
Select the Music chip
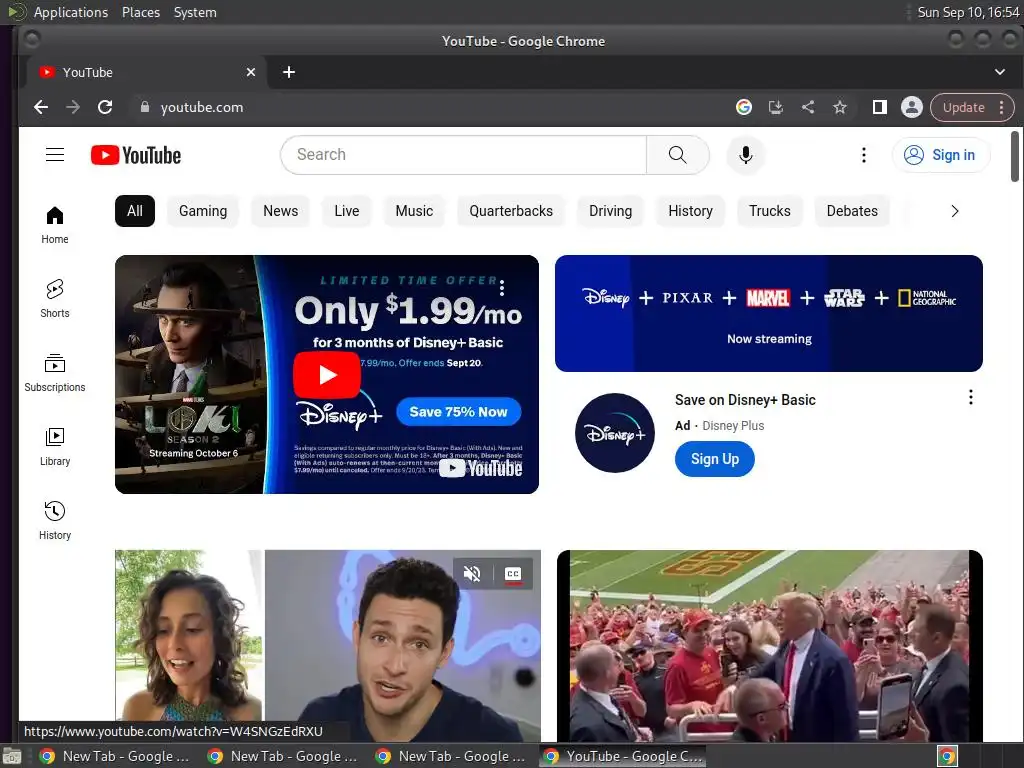(x=414, y=211)
